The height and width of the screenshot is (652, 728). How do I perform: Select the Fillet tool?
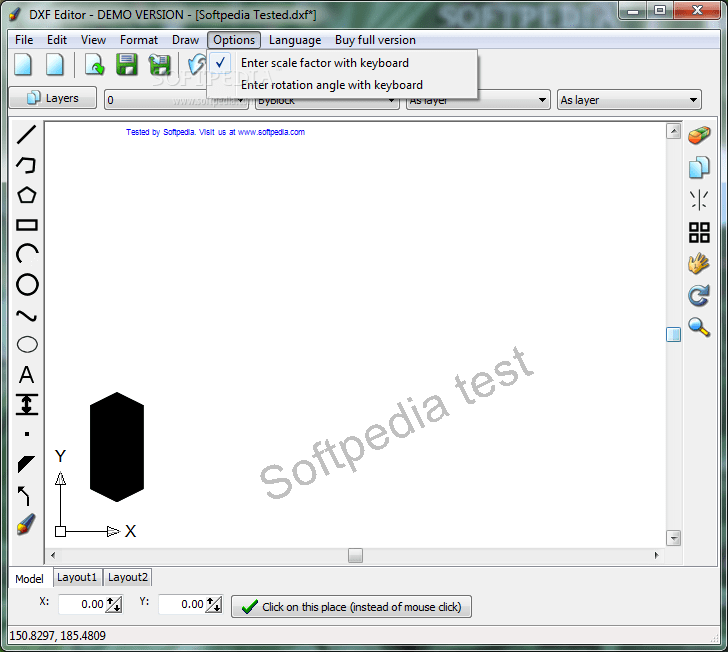pyautogui.click(x=24, y=496)
